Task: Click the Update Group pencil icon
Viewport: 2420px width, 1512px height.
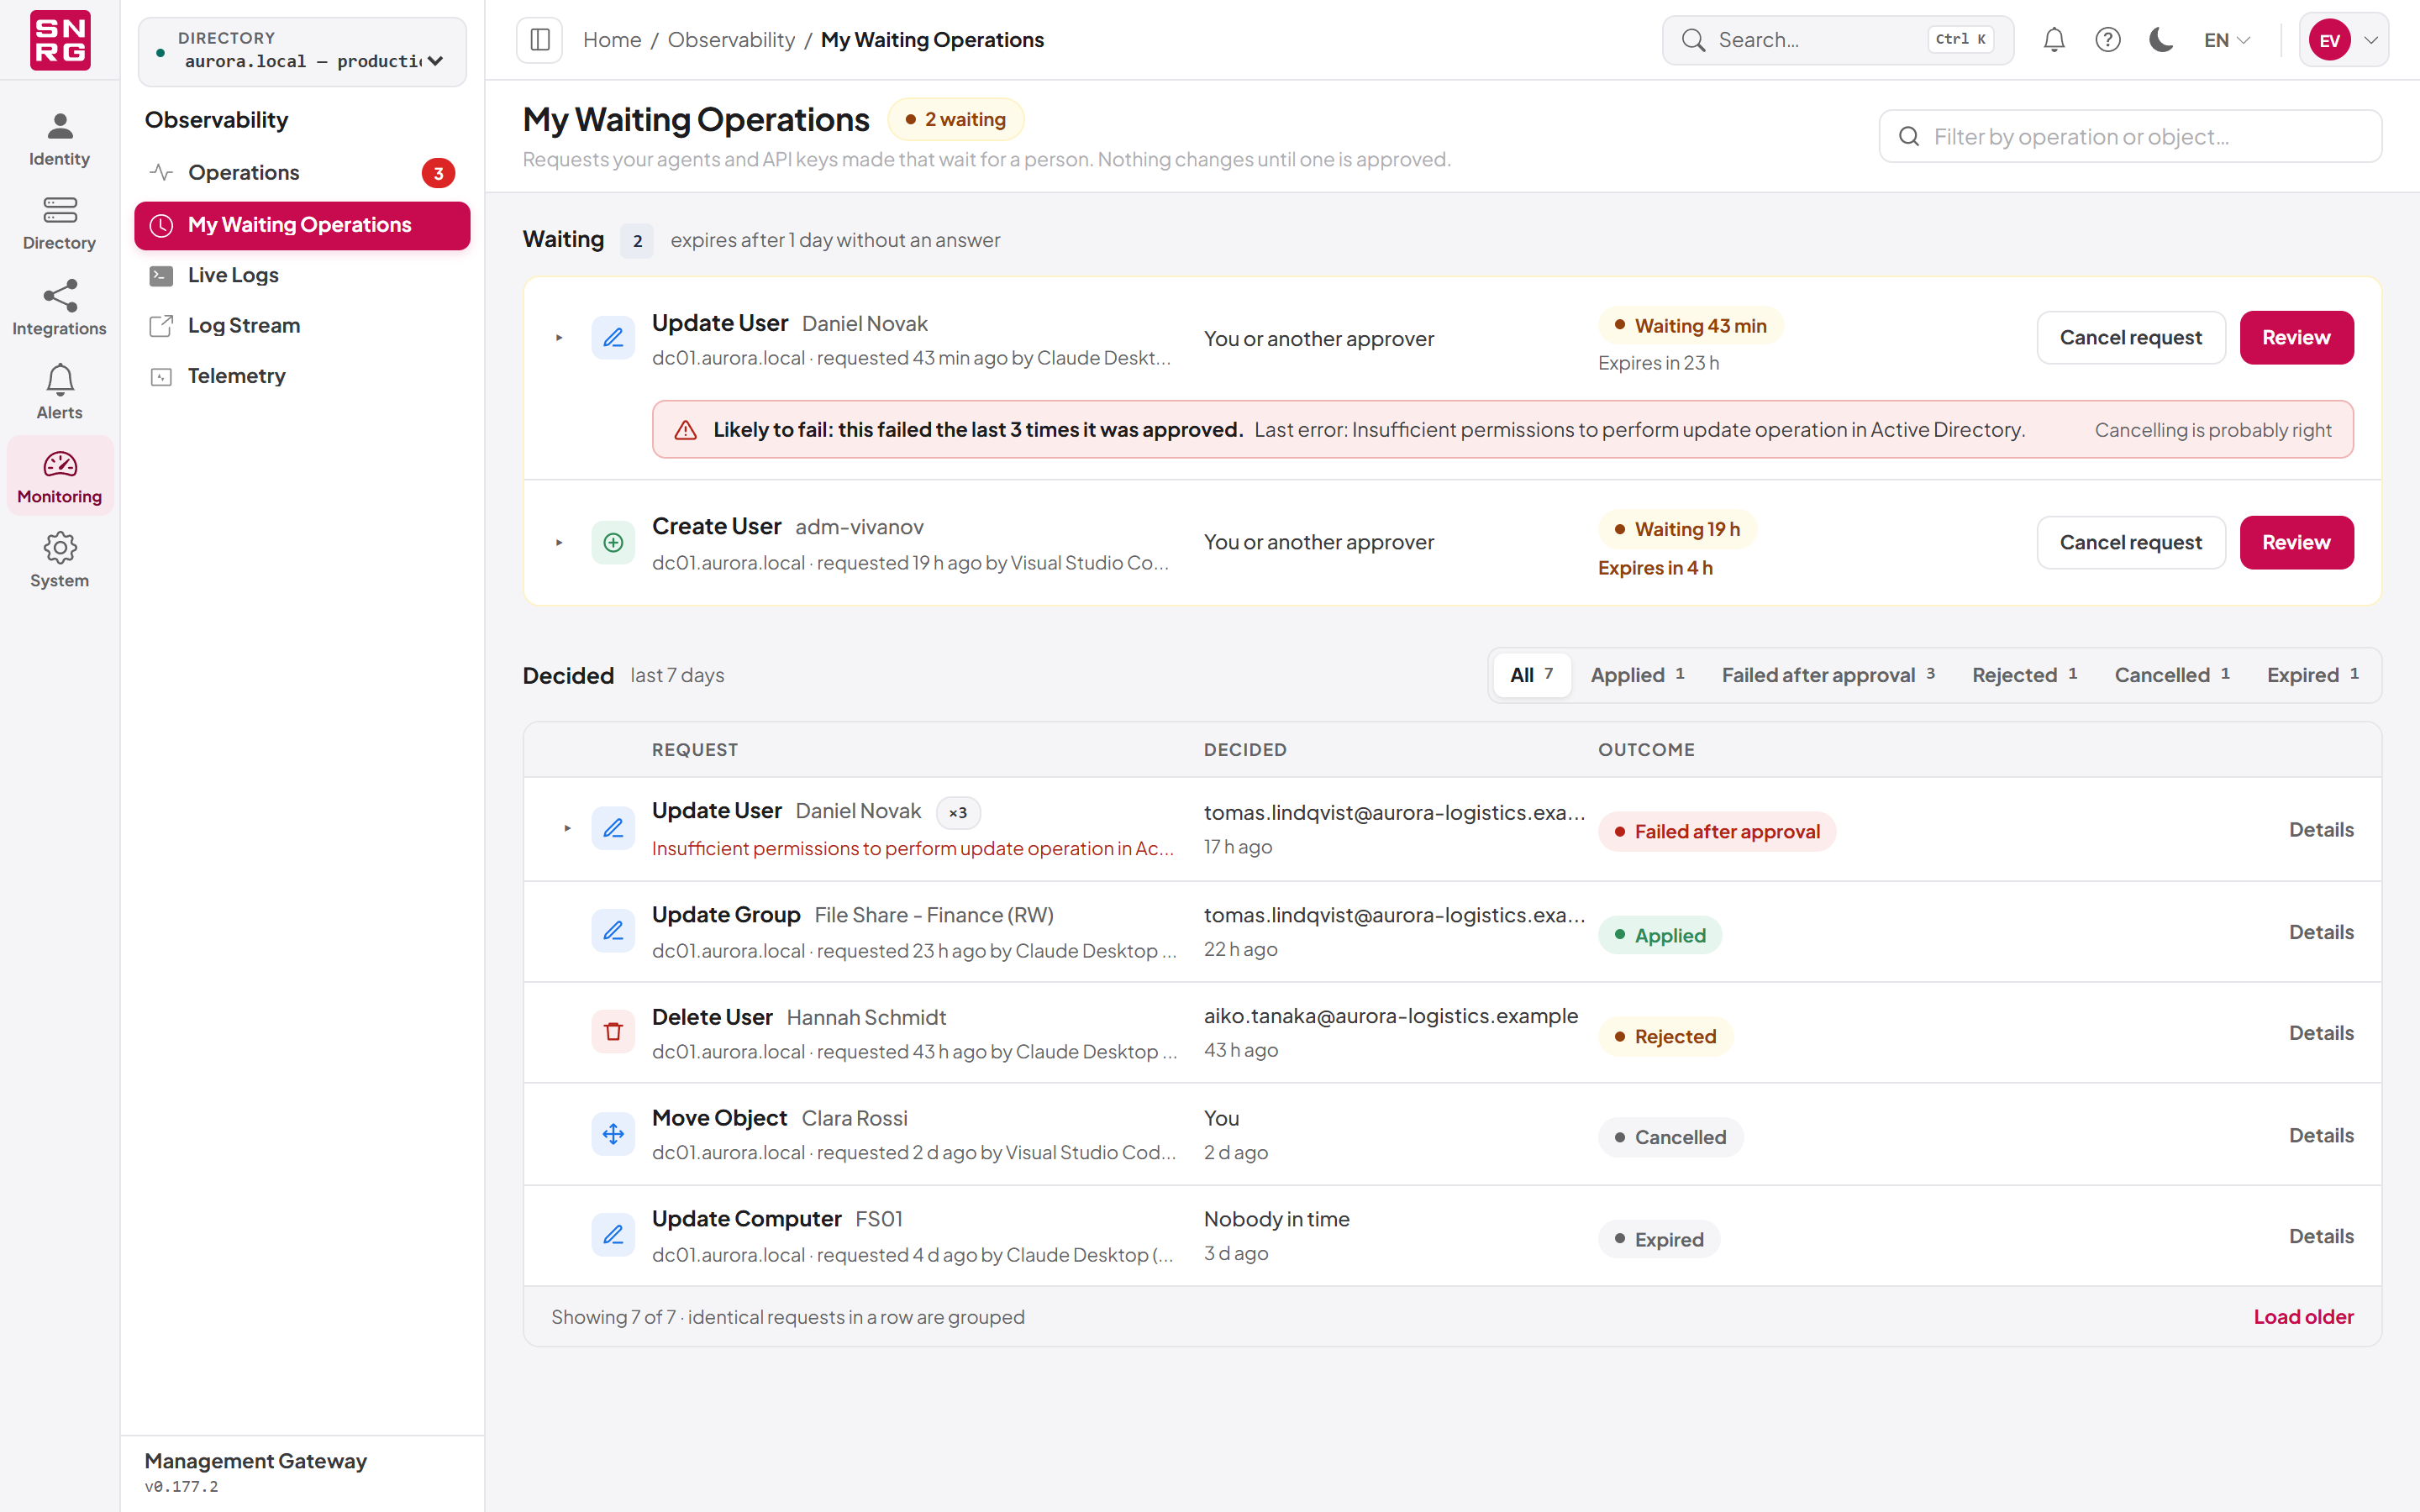Action: point(613,931)
